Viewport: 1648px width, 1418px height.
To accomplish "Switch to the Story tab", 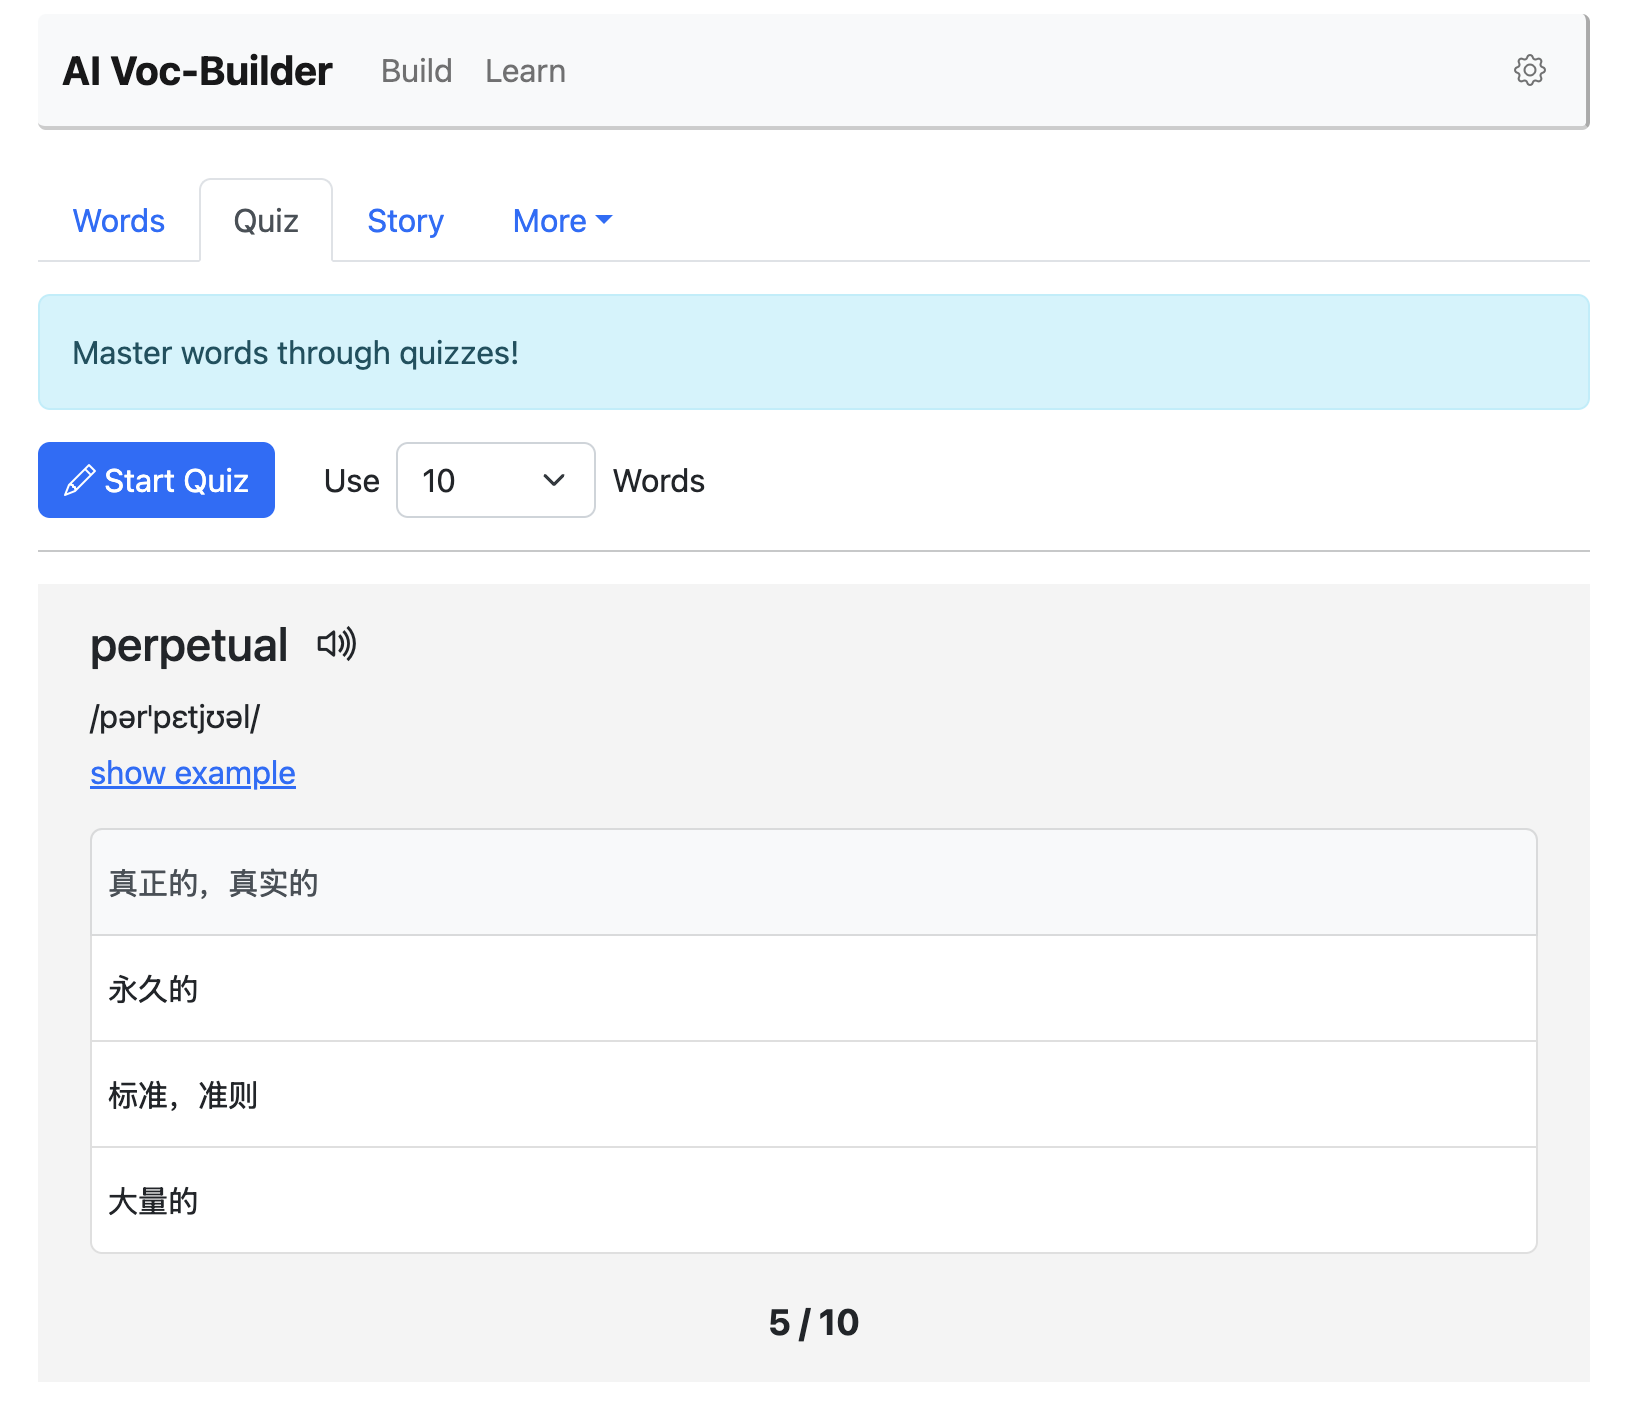I will pos(405,220).
